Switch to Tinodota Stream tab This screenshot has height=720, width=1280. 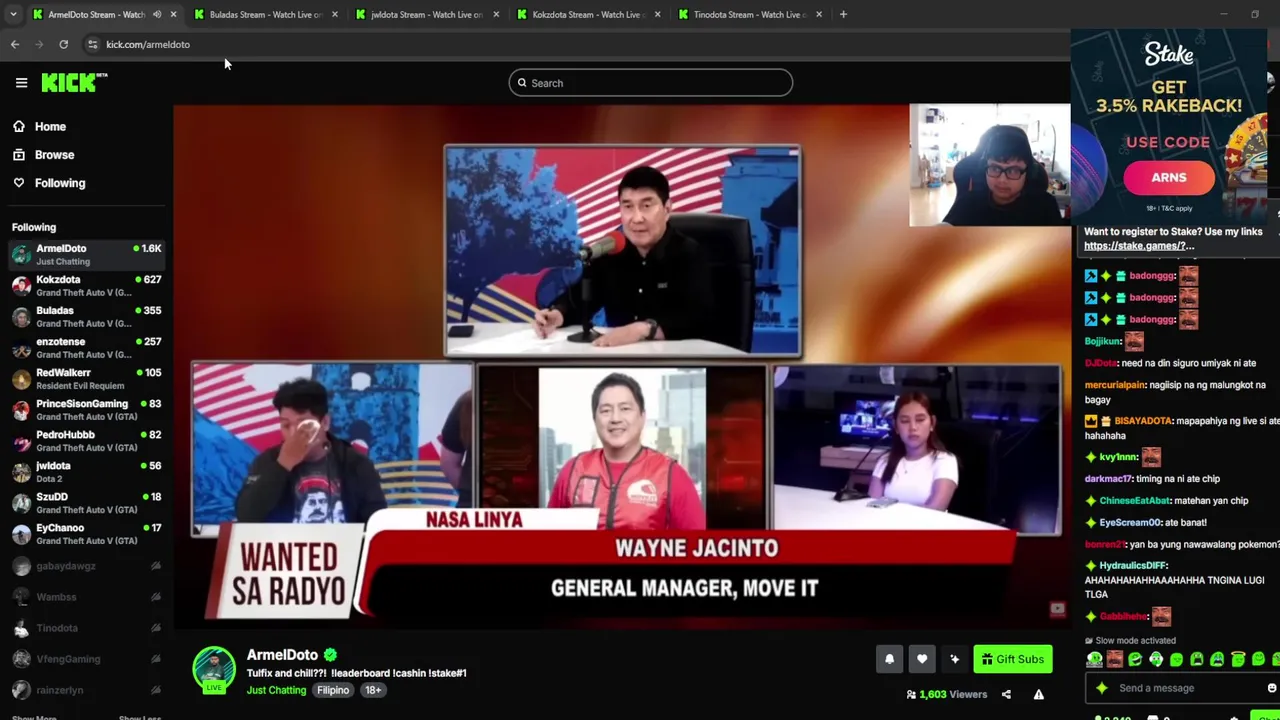click(750, 15)
